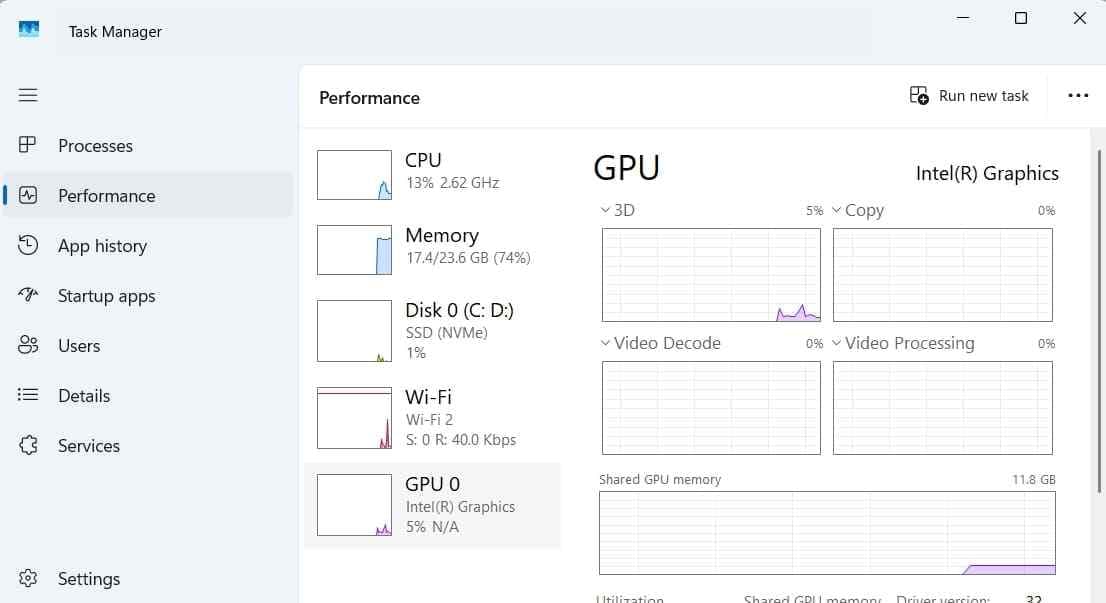Click the 17.4/23.6 GB (74%) text
This screenshot has height=603, width=1106.
point(468,258)
